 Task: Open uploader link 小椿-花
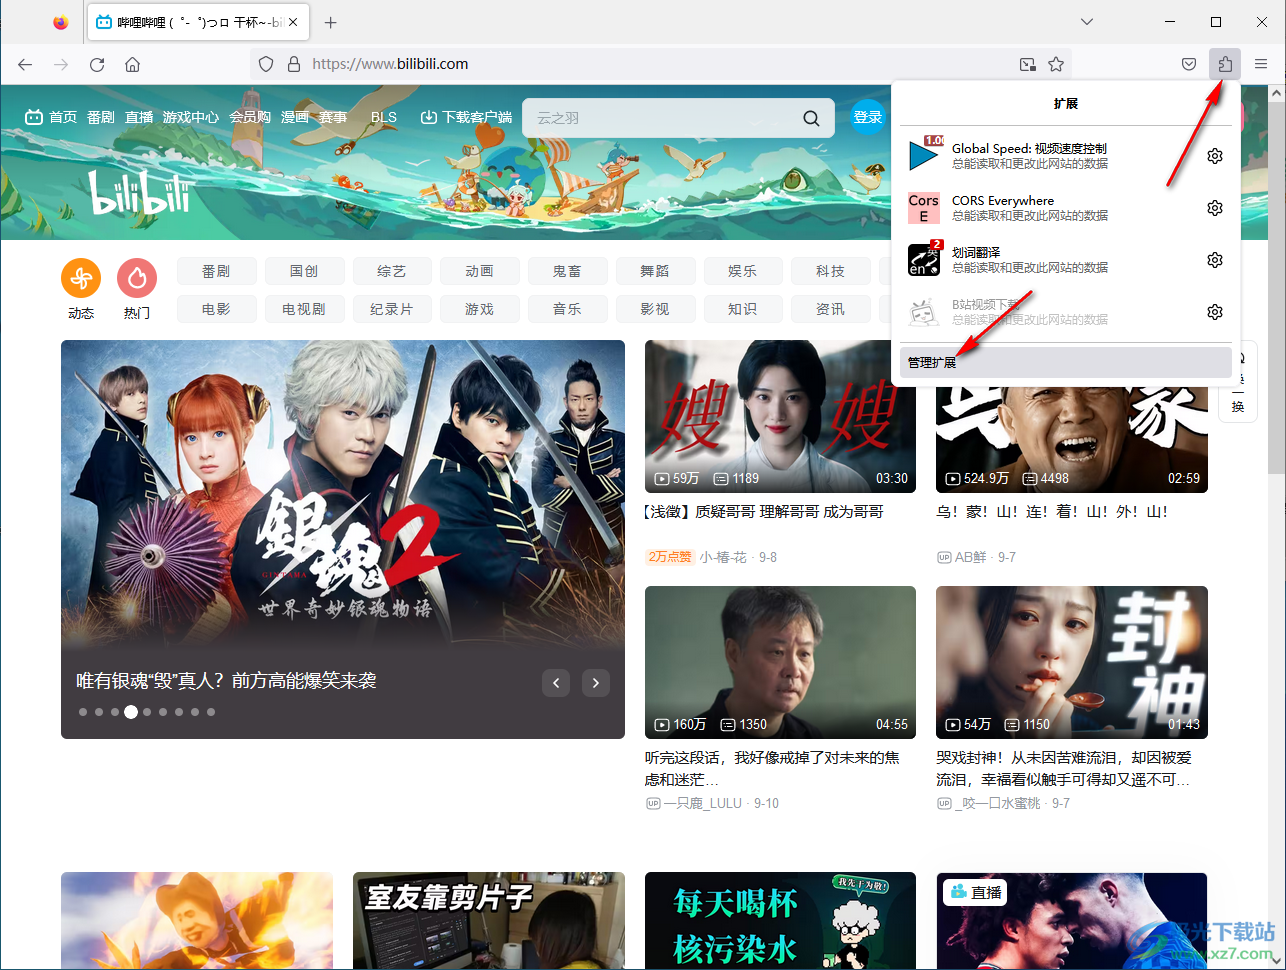(723, 557)
